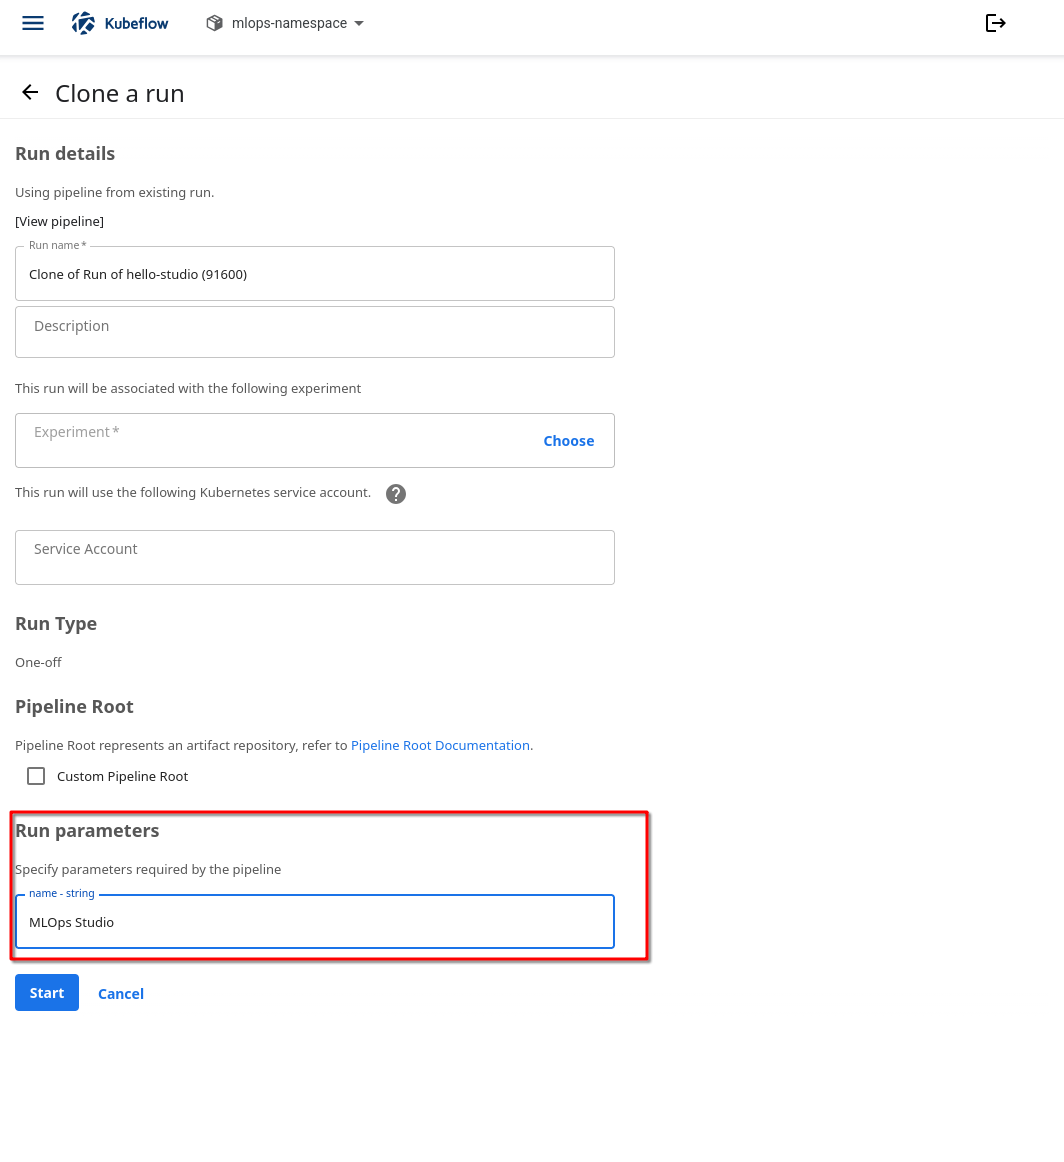Viewport: 1064px width, 1162px height.
Task: Edit the Run name field
Action: [315, 273]
